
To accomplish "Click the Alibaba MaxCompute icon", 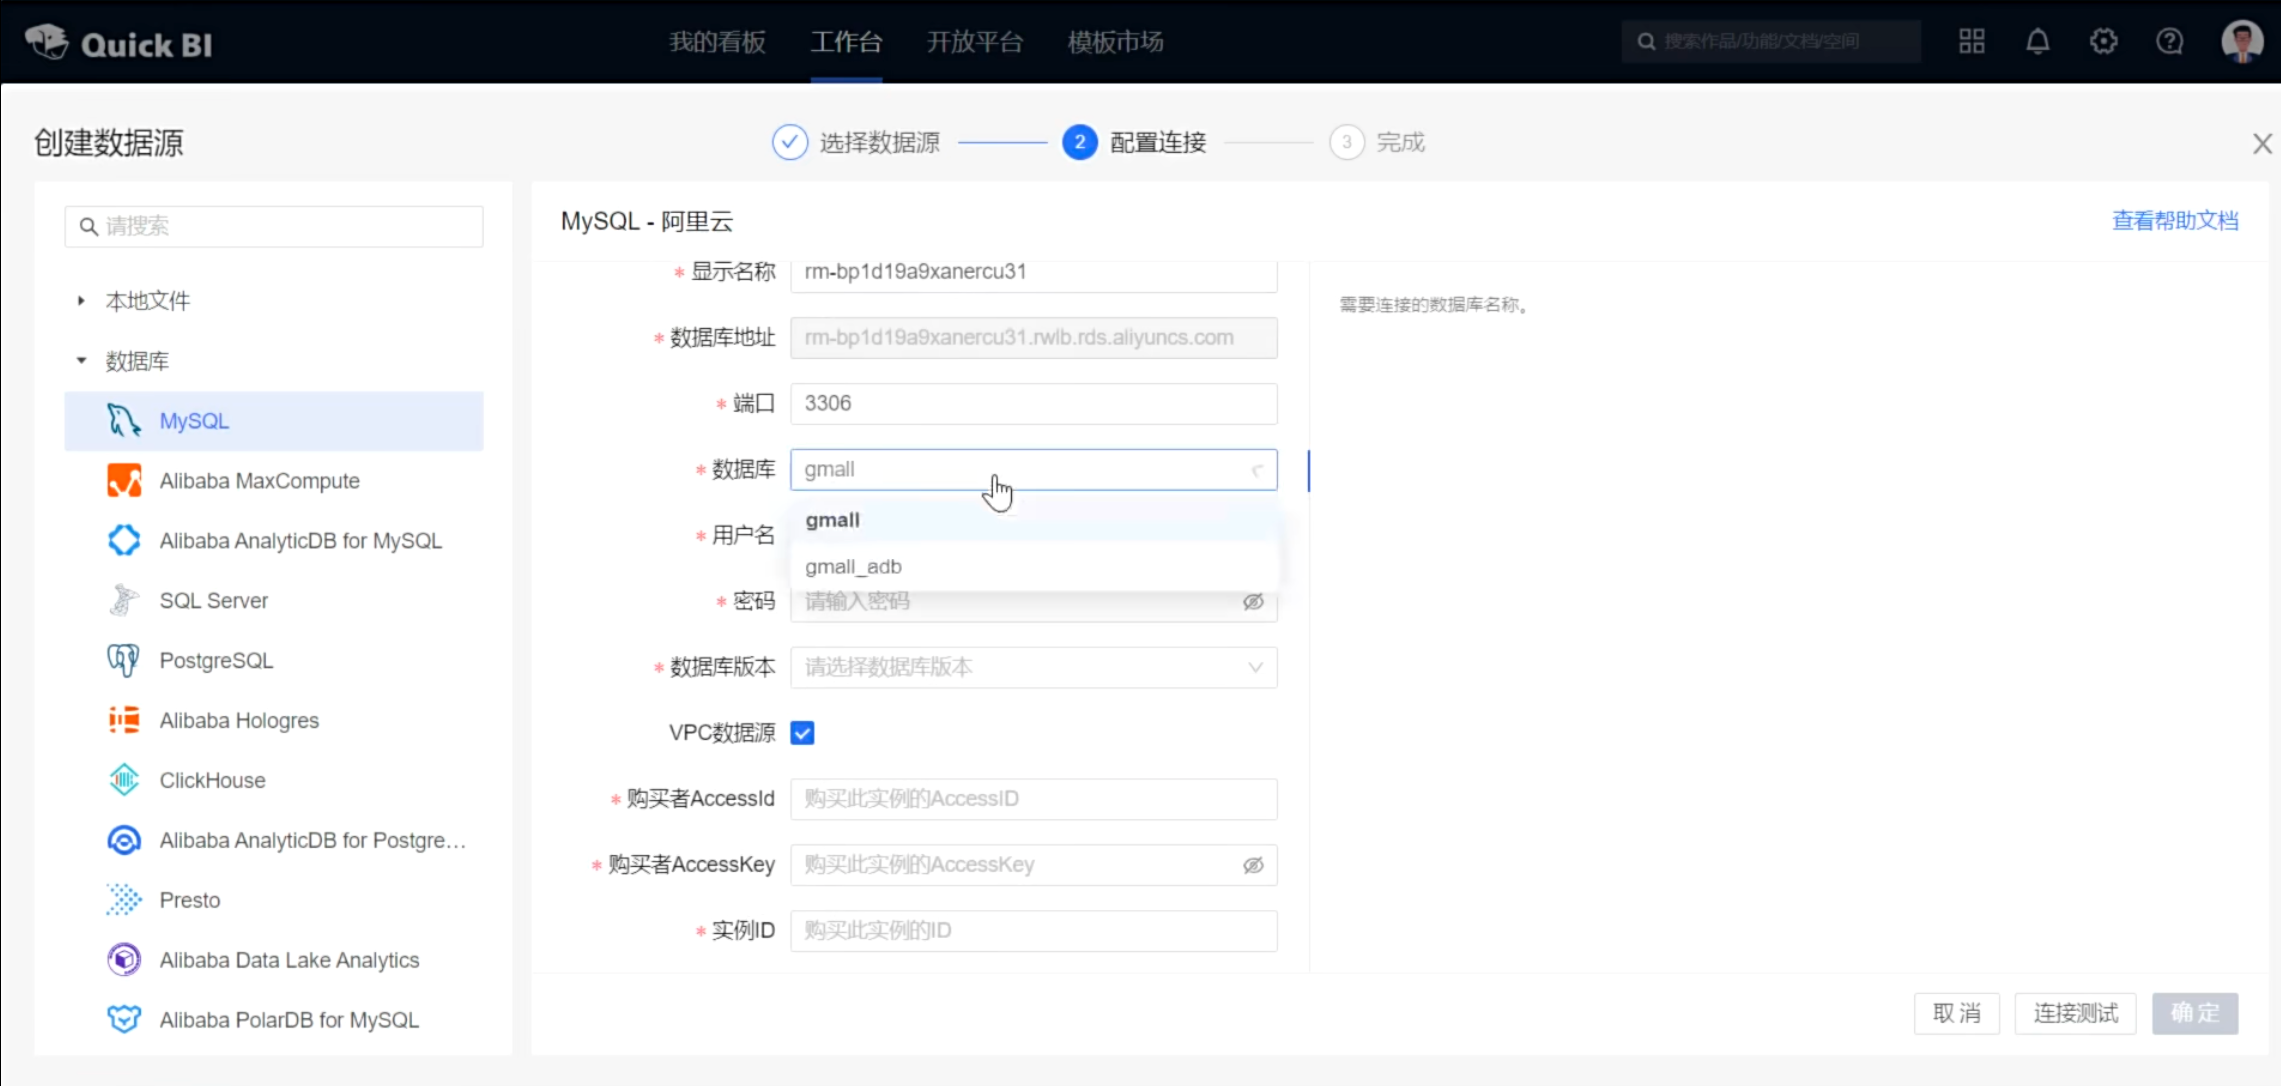I will pos(124,481).
